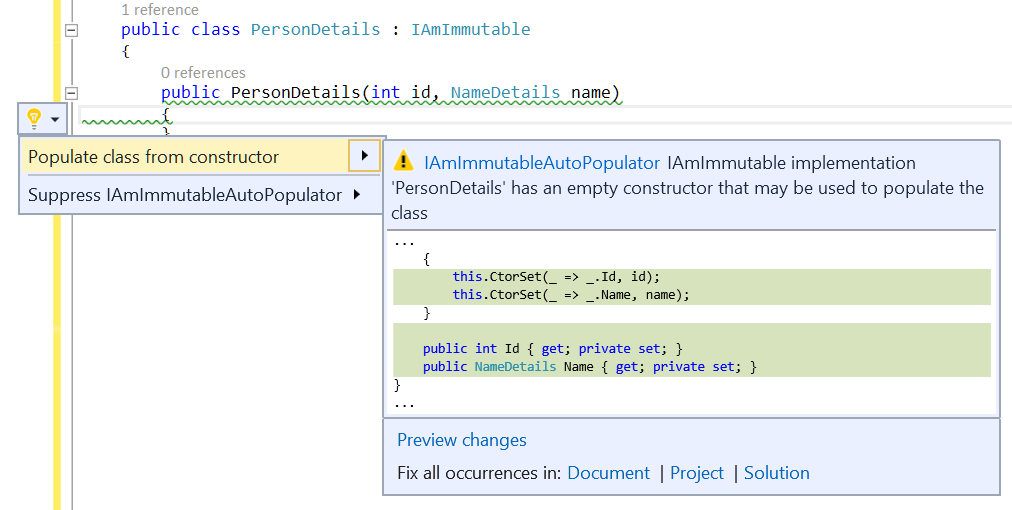Click 'public int Id' property preview line

coord(552,349)
